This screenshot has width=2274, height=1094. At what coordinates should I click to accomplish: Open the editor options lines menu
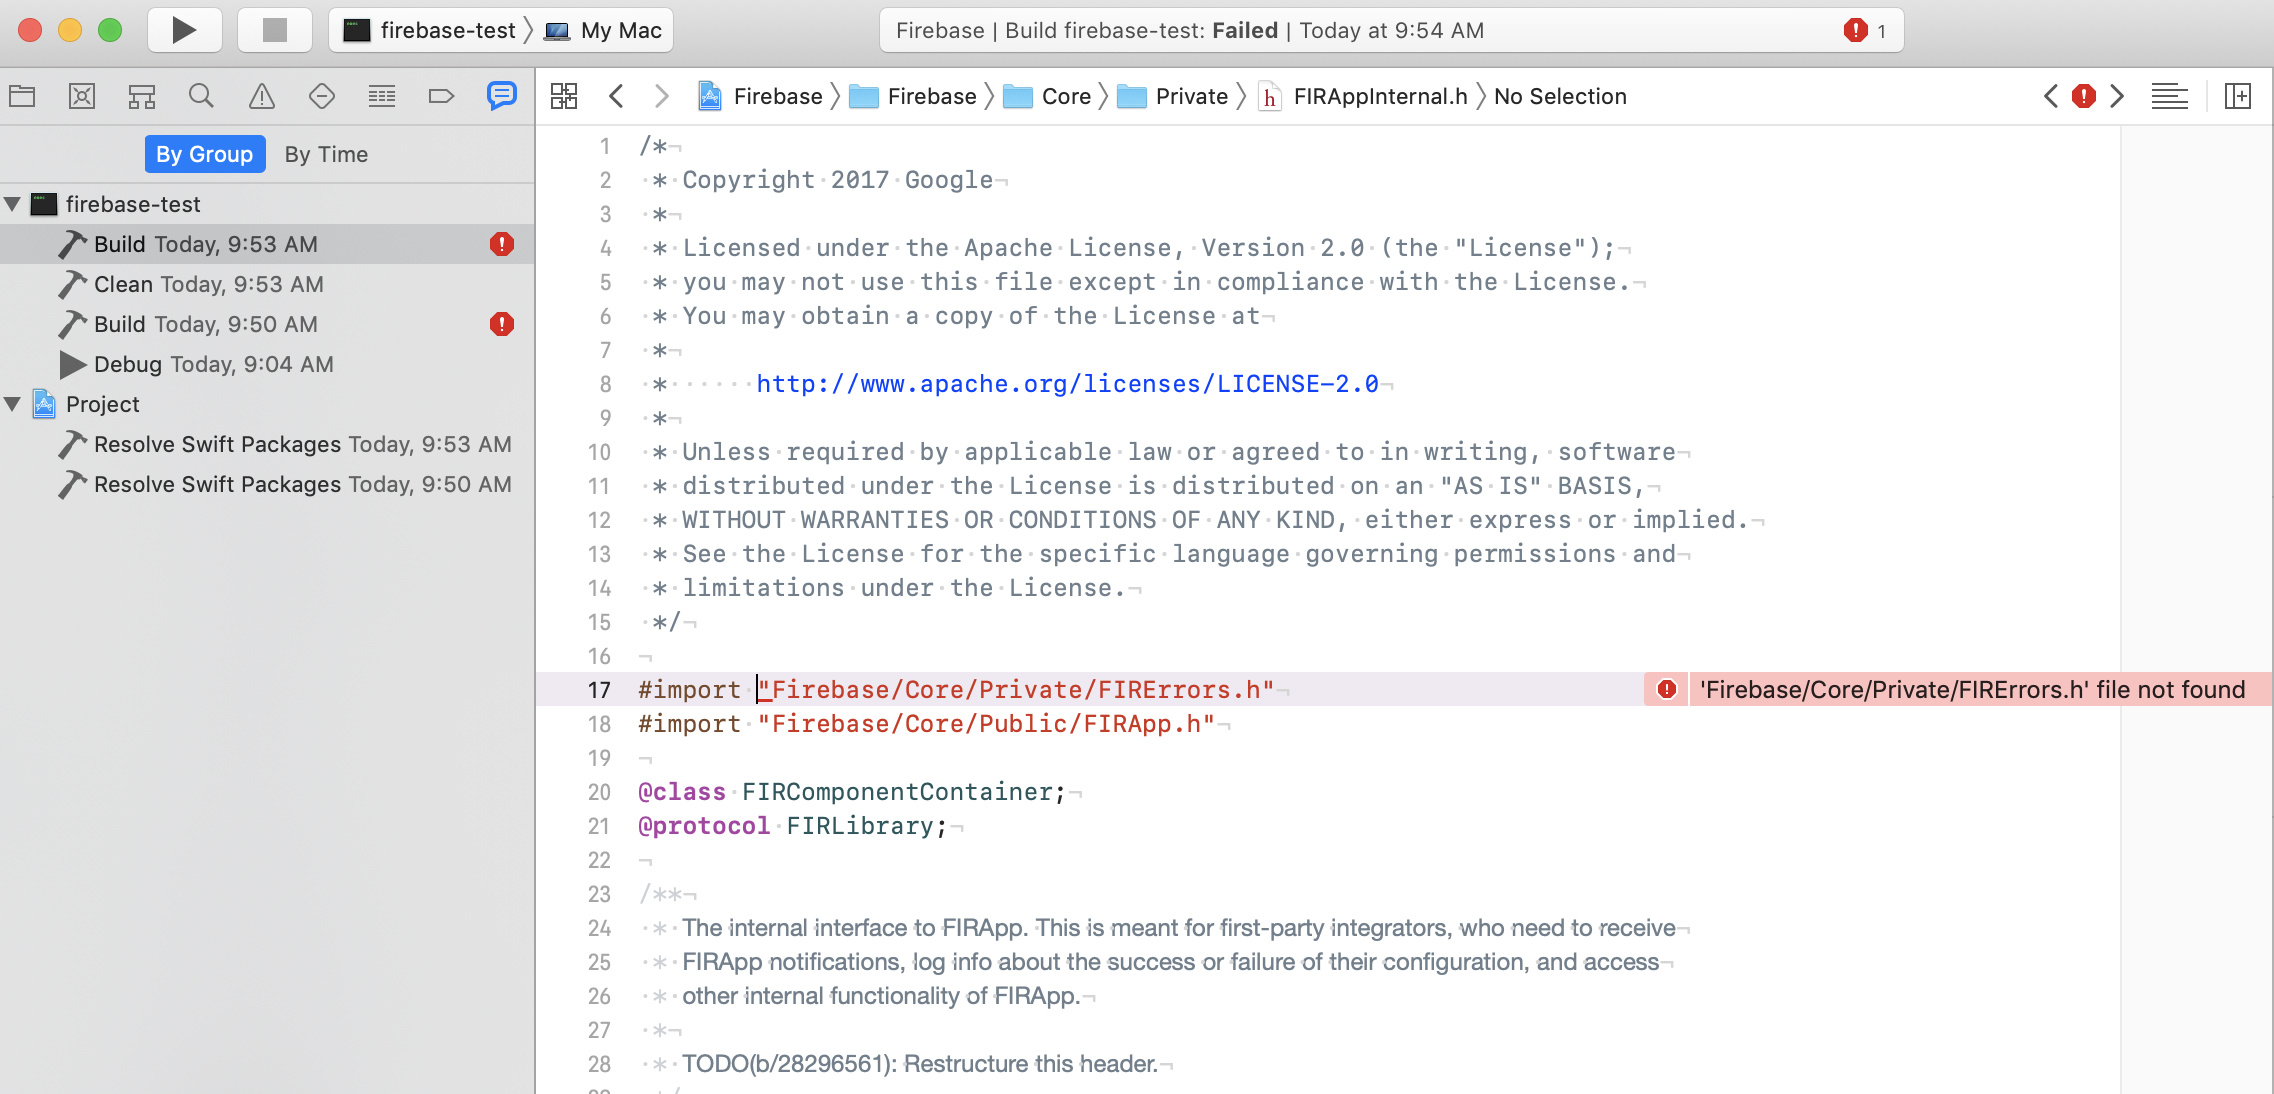tap(2169, 96)
